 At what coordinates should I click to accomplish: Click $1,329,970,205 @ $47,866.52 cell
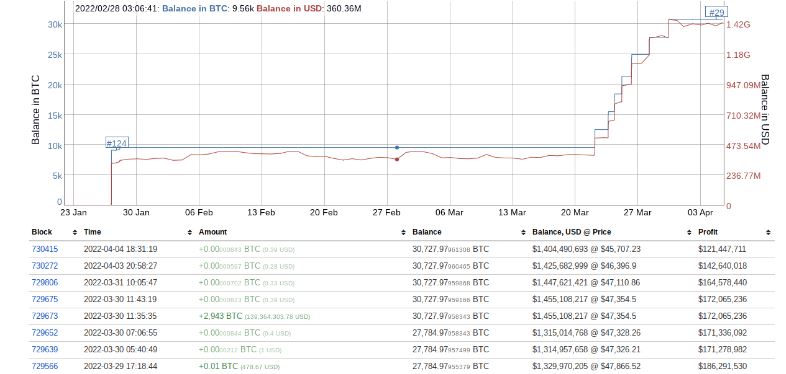coord(586,366)
